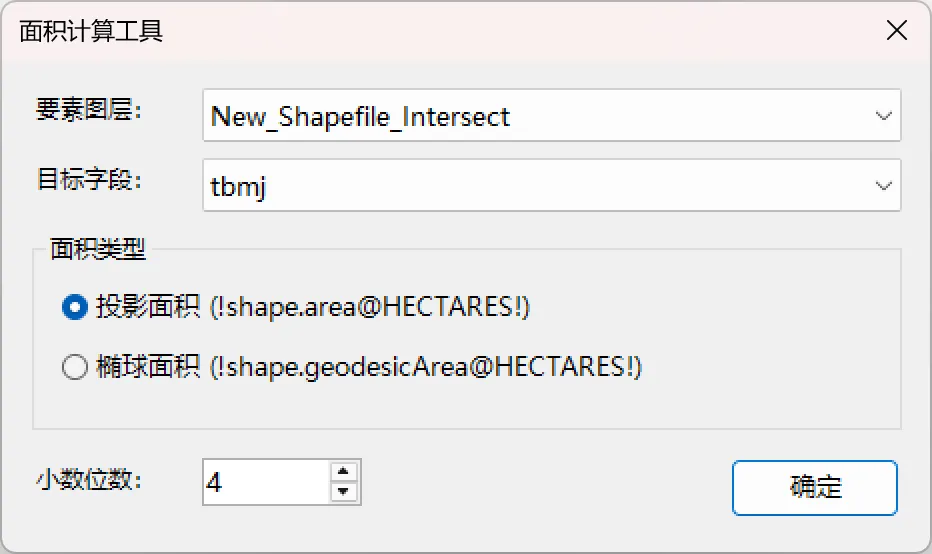Choose the !shape.area@HECTARES! option label

tap(369, 307)
